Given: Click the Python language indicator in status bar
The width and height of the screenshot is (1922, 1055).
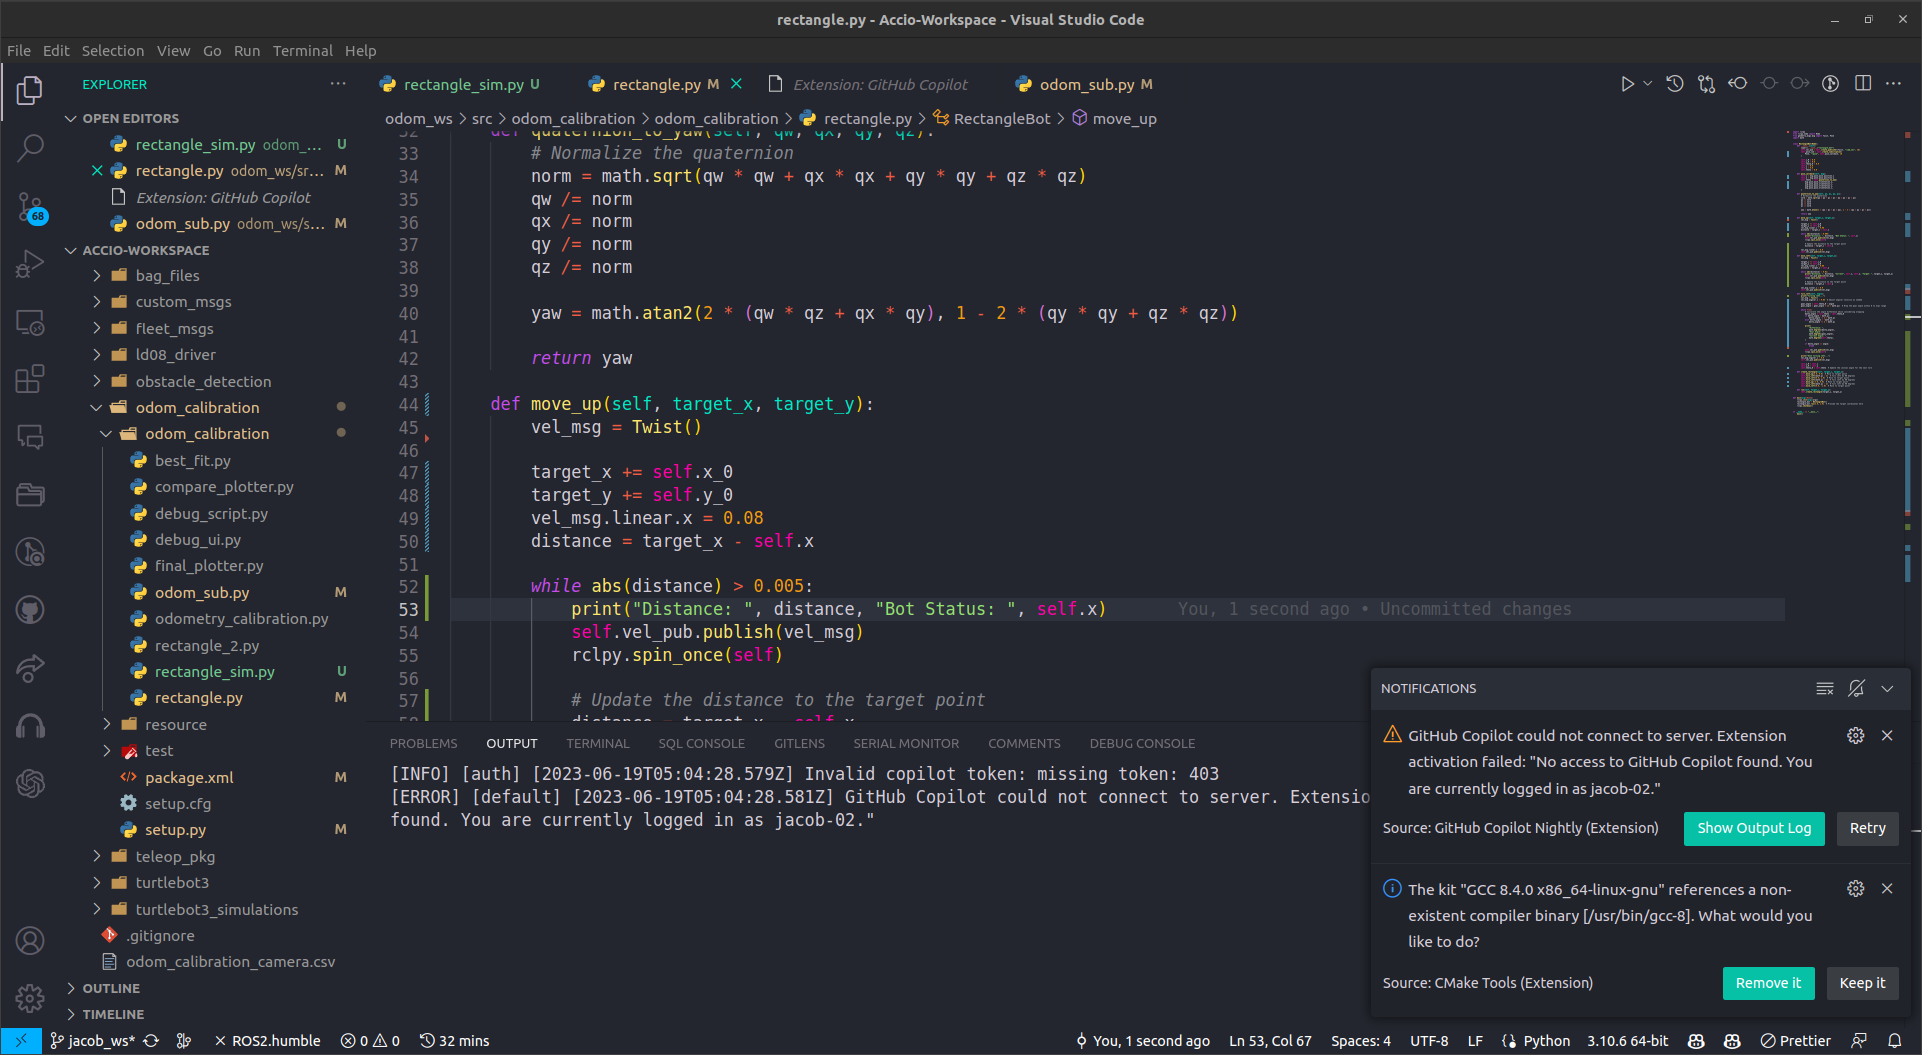Looking at the screenshot, I should pyautogui.click(x=1547, y=1040).
